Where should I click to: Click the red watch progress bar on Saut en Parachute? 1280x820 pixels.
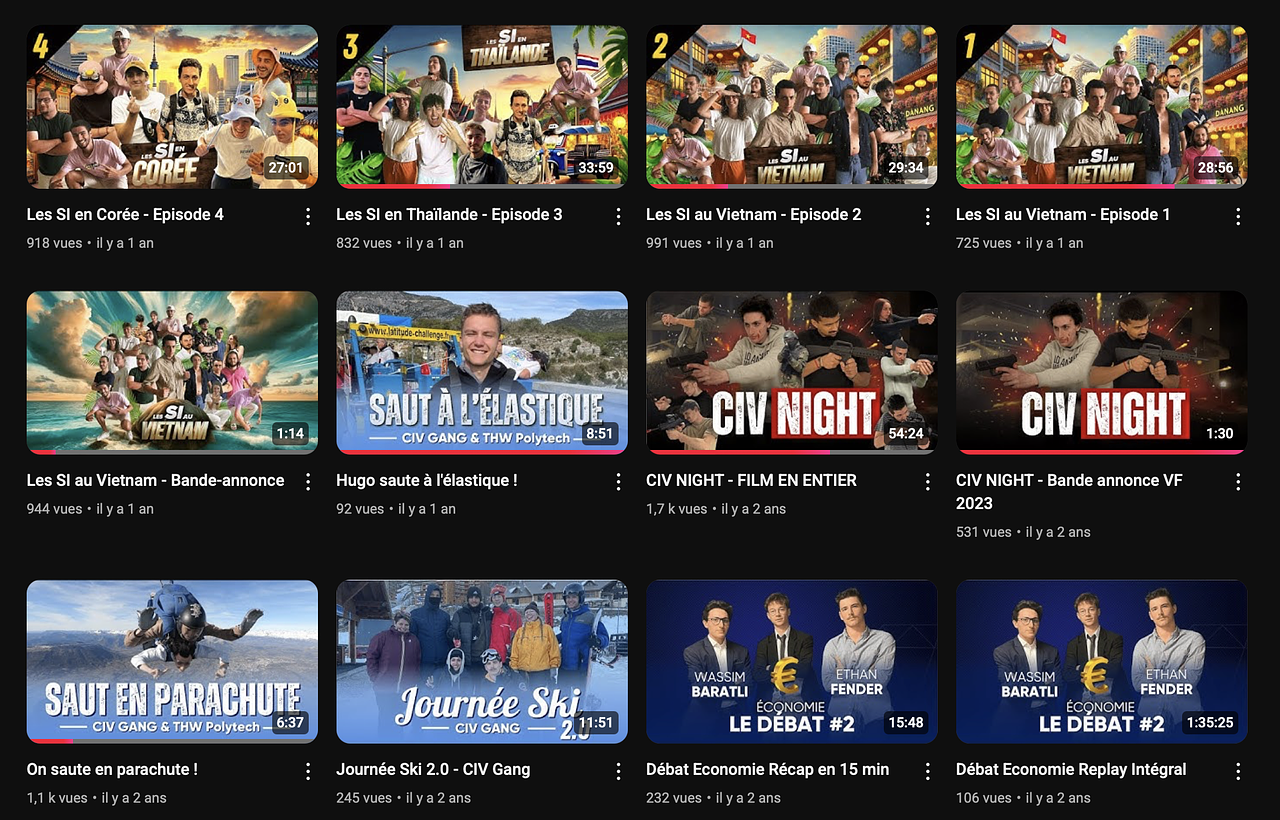(x=50, y=741)
